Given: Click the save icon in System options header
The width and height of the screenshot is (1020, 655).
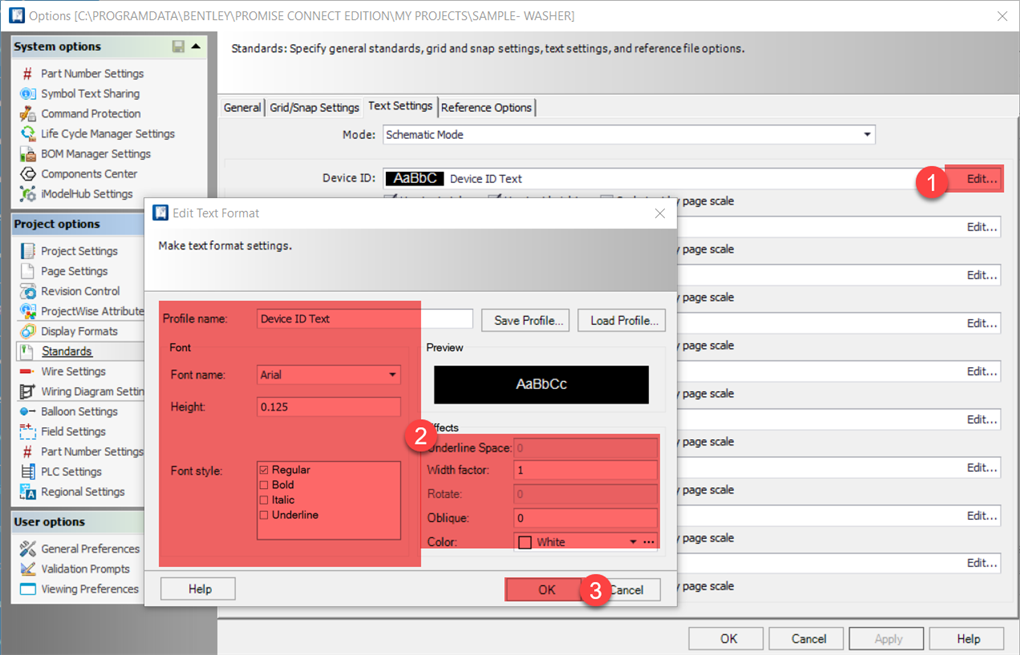Looking at the screenshot, I should pos(178,46).
